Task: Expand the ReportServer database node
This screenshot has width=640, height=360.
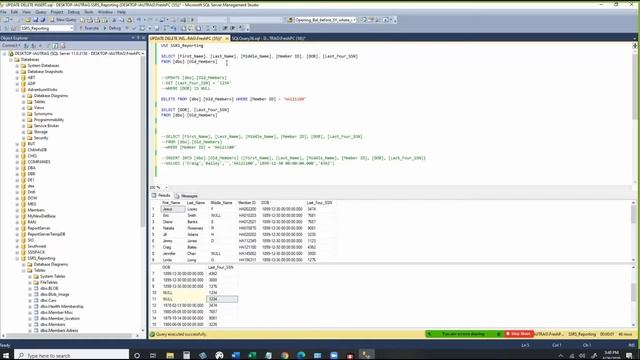Action: [x=17, y=228]
